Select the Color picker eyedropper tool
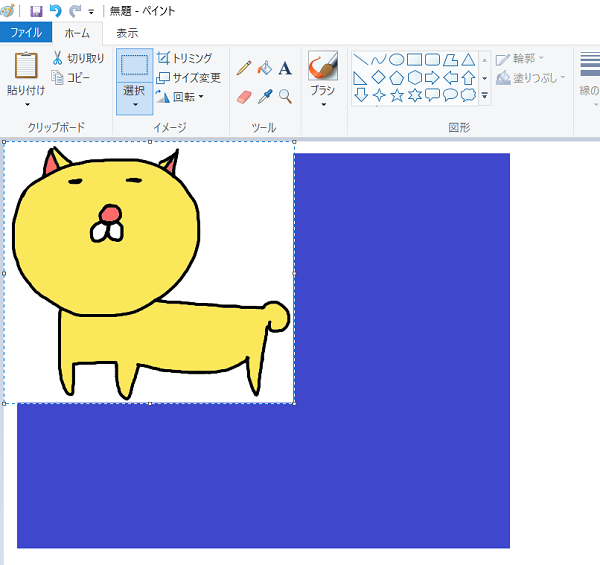The height and width of the screenshot is (565, 600). click(x=265, y=97)
